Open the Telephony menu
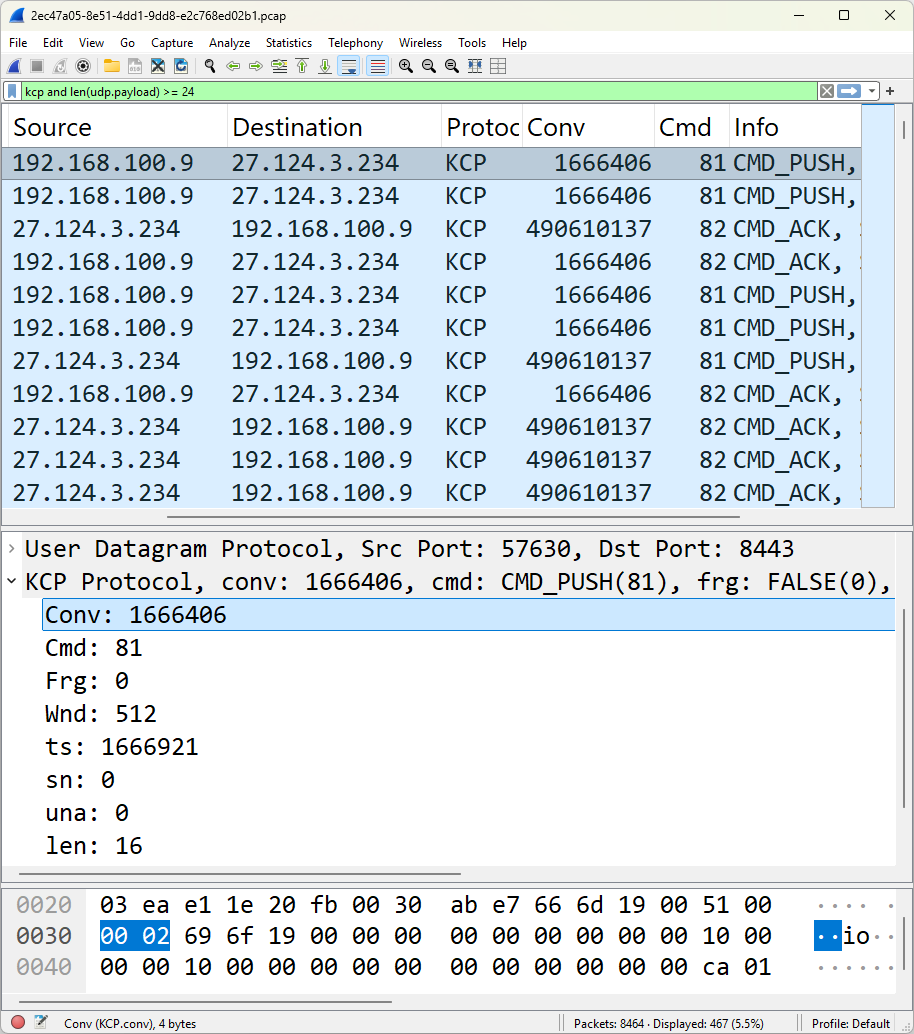Image resolution: width=914 pixels, height=1034 pixels. [x=355, y=43]
